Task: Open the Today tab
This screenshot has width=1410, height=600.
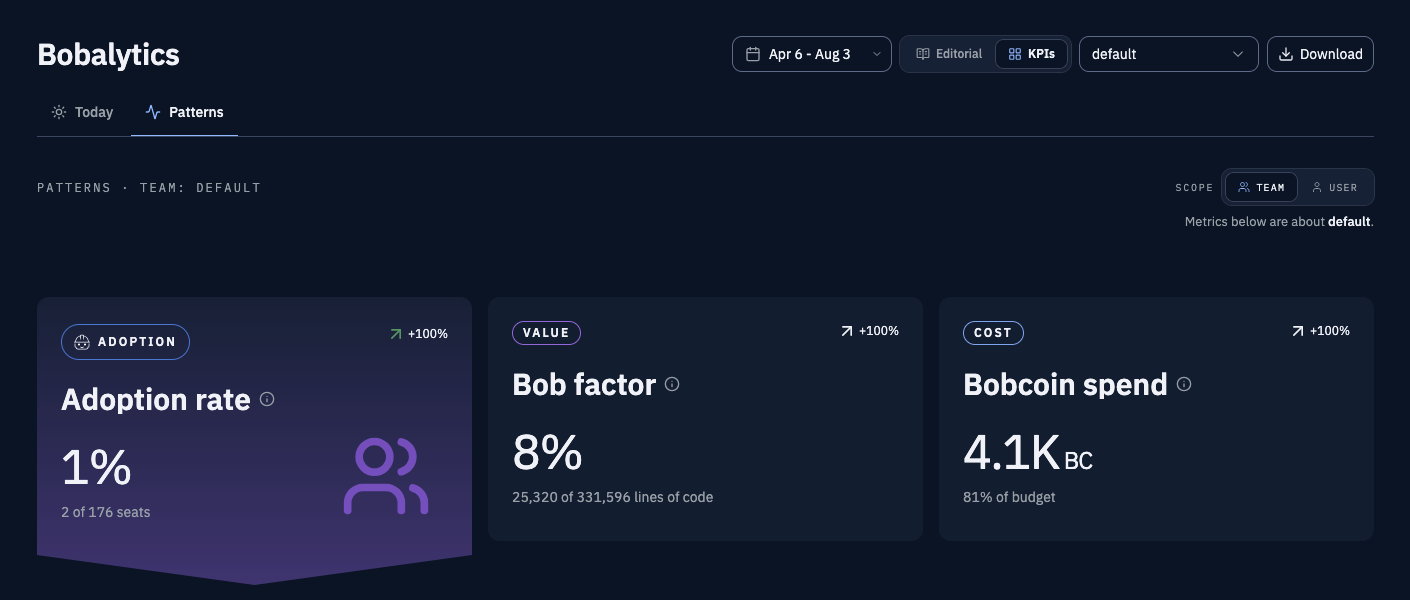Action: click(x=83, y=112)
